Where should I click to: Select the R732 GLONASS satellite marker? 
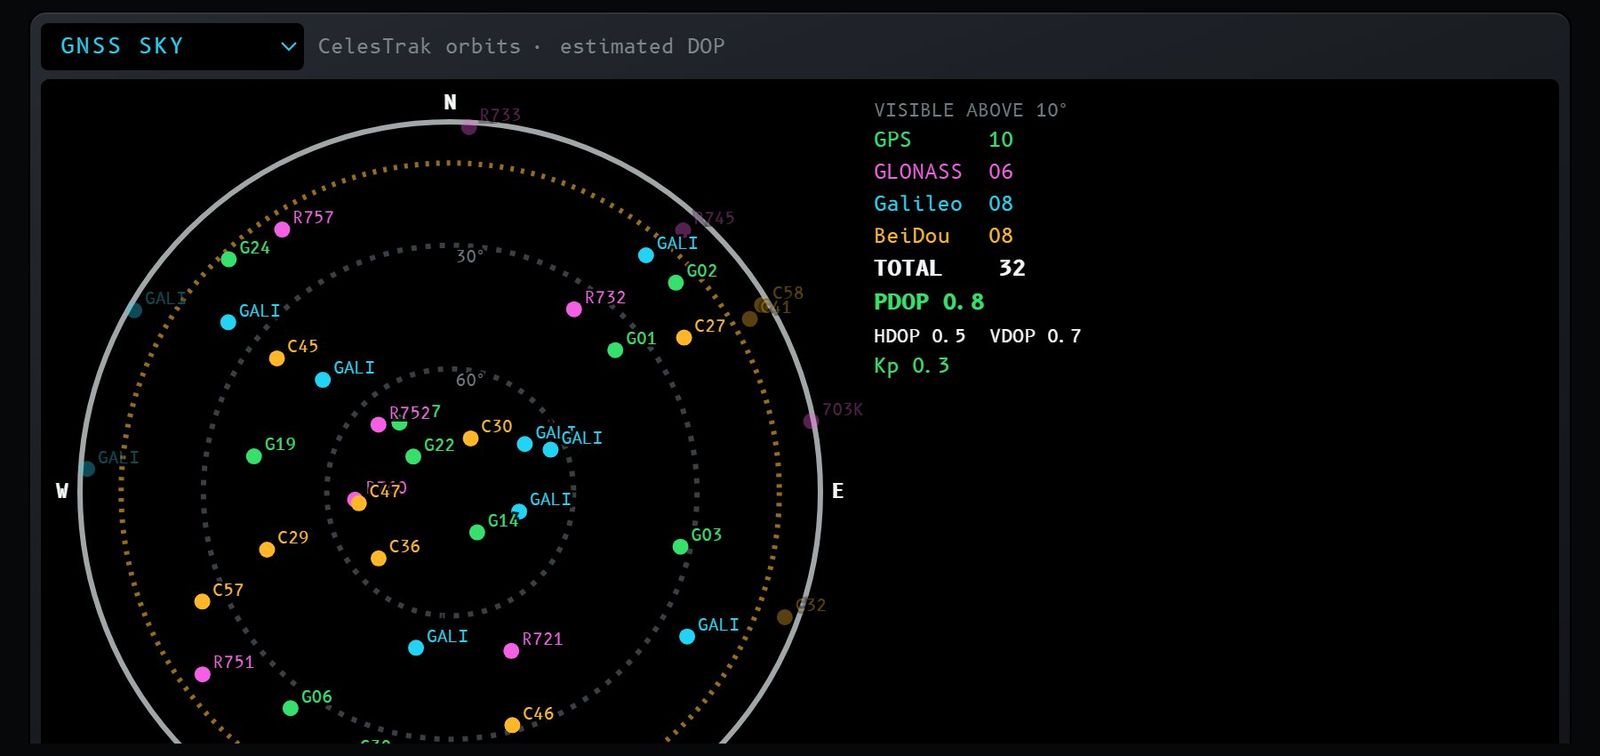point(574,309)
